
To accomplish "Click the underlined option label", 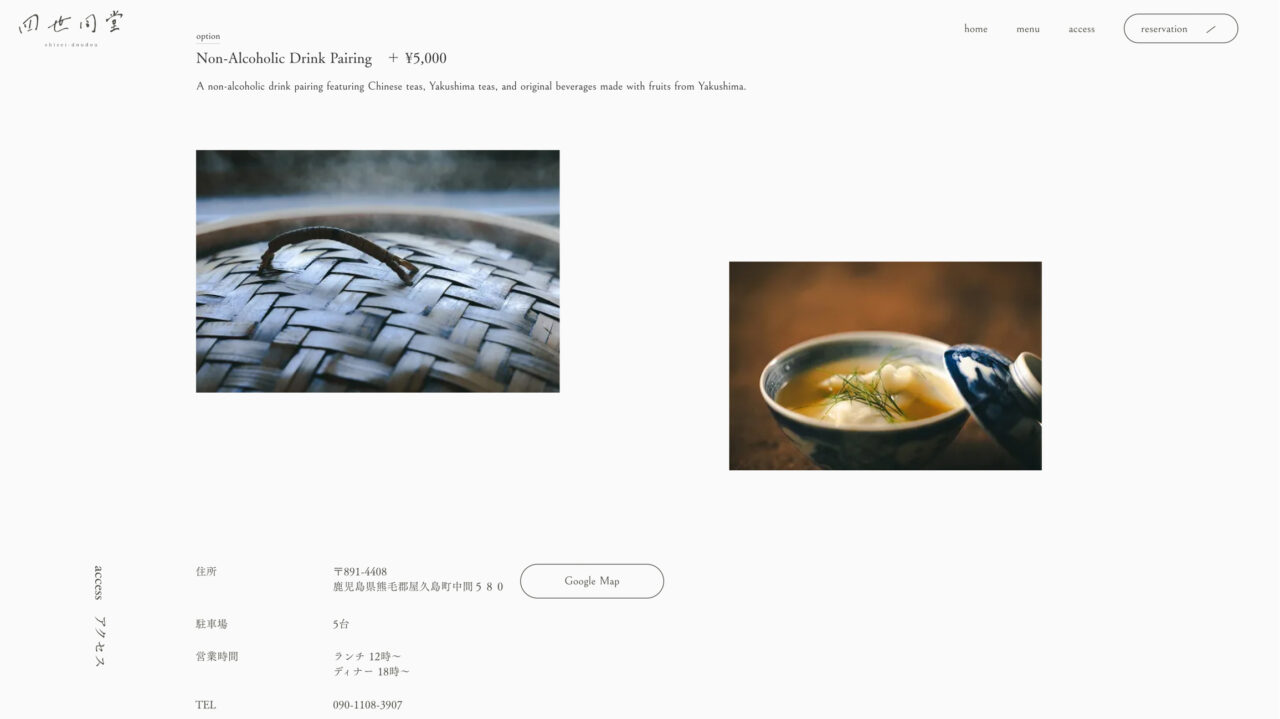I will click(x=208, y=37).
